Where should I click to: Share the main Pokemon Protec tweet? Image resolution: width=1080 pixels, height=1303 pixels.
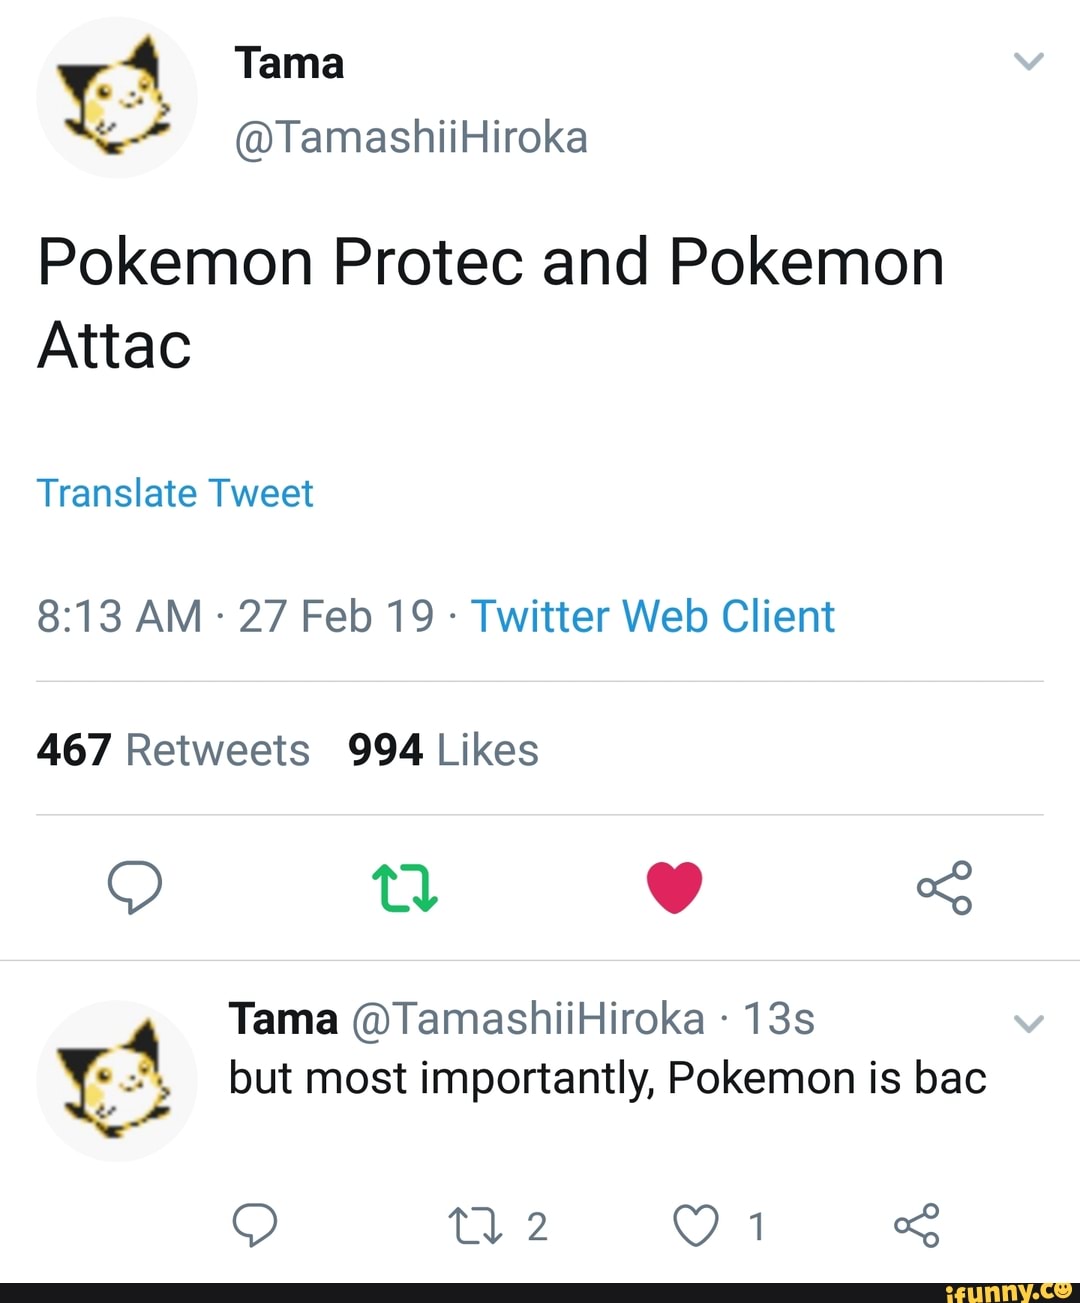pos(944,887)
